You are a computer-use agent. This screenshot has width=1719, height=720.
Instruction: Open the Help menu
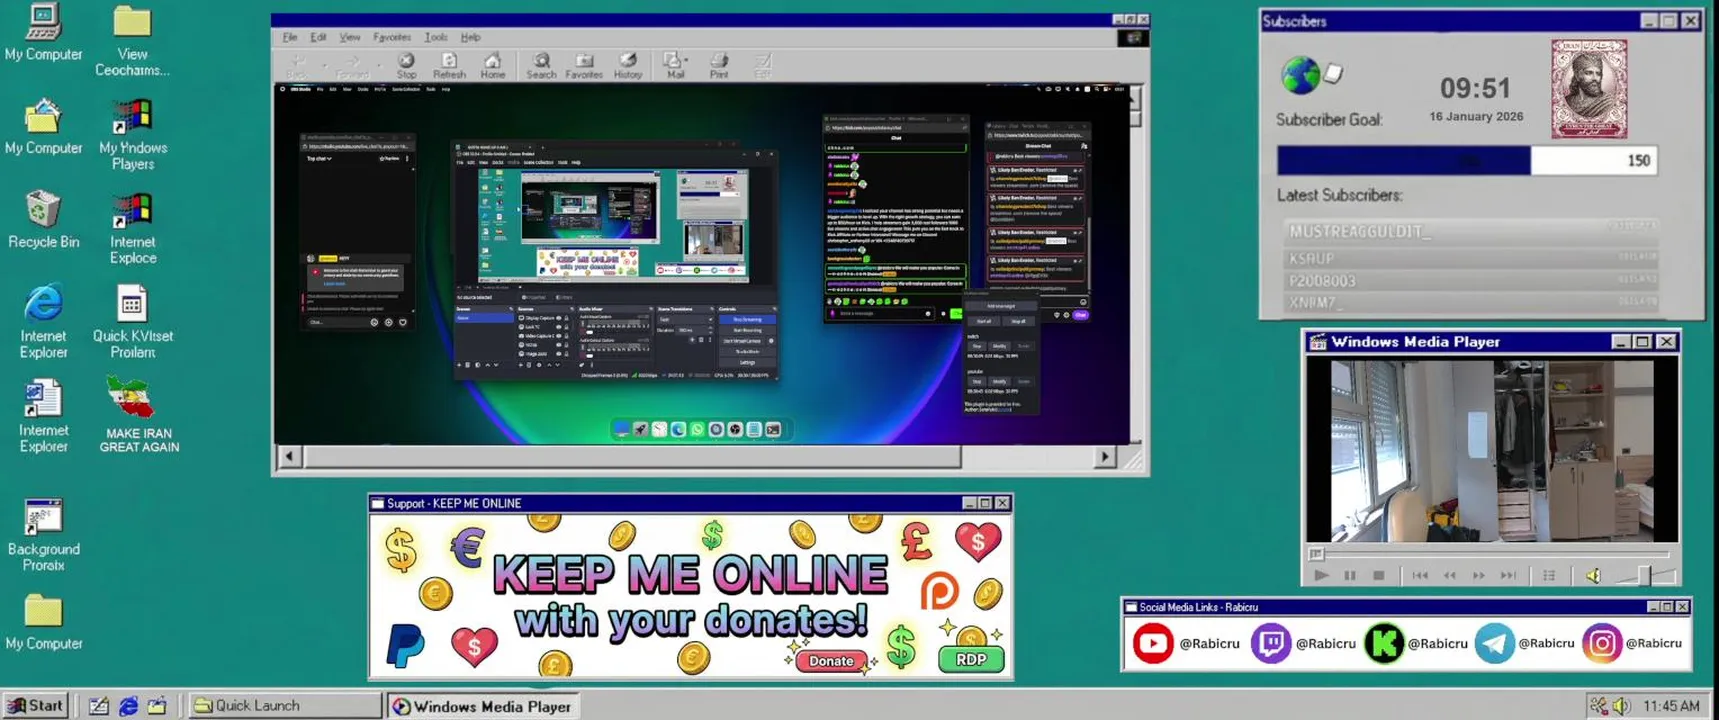(470, 37)
